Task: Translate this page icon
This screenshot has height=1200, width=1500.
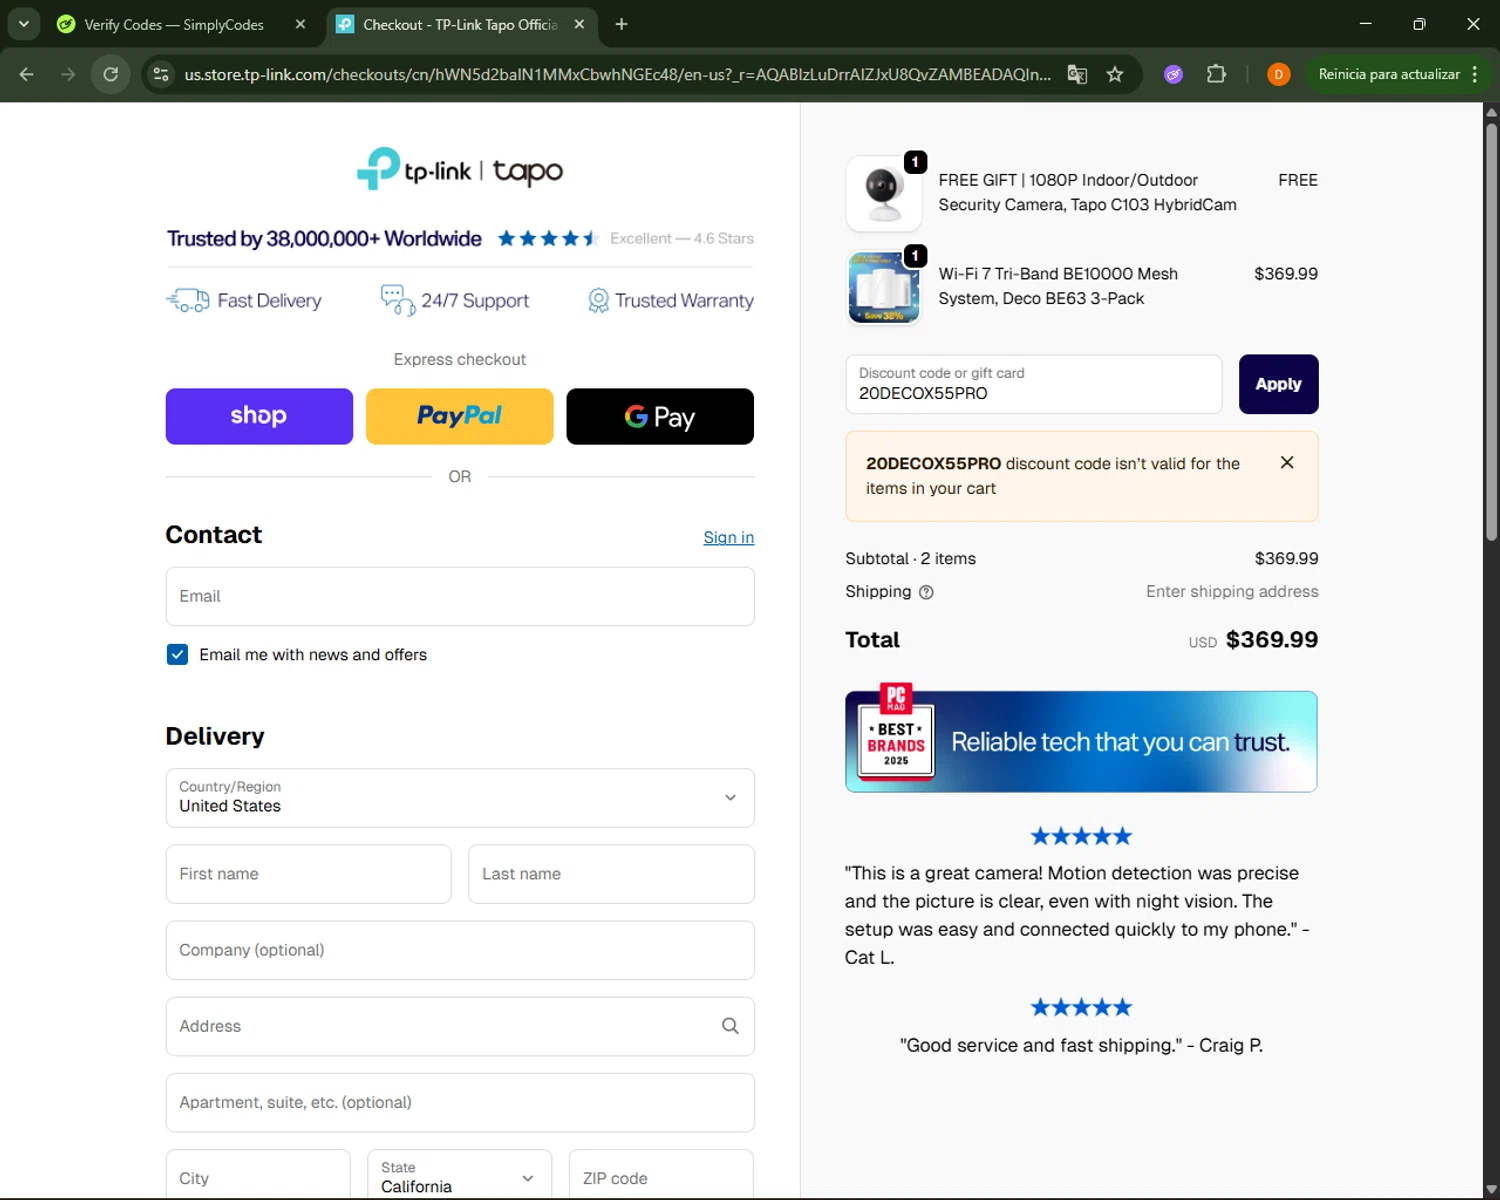Action: tap(1077, 74)
